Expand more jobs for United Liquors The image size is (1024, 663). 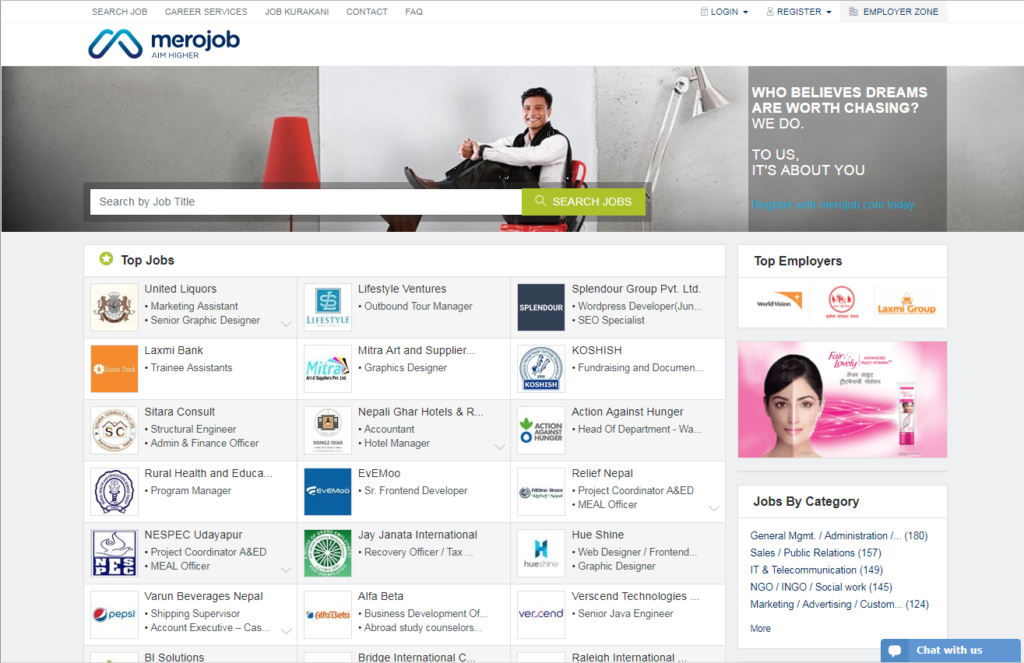coord(286,324)
